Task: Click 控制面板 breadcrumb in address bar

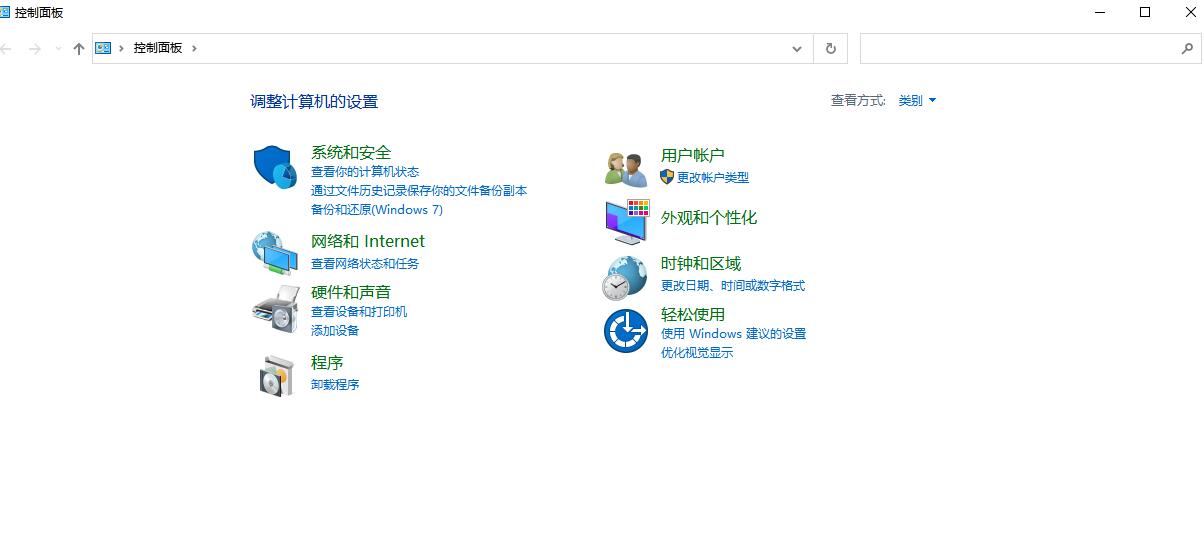Action: point(158,48)
